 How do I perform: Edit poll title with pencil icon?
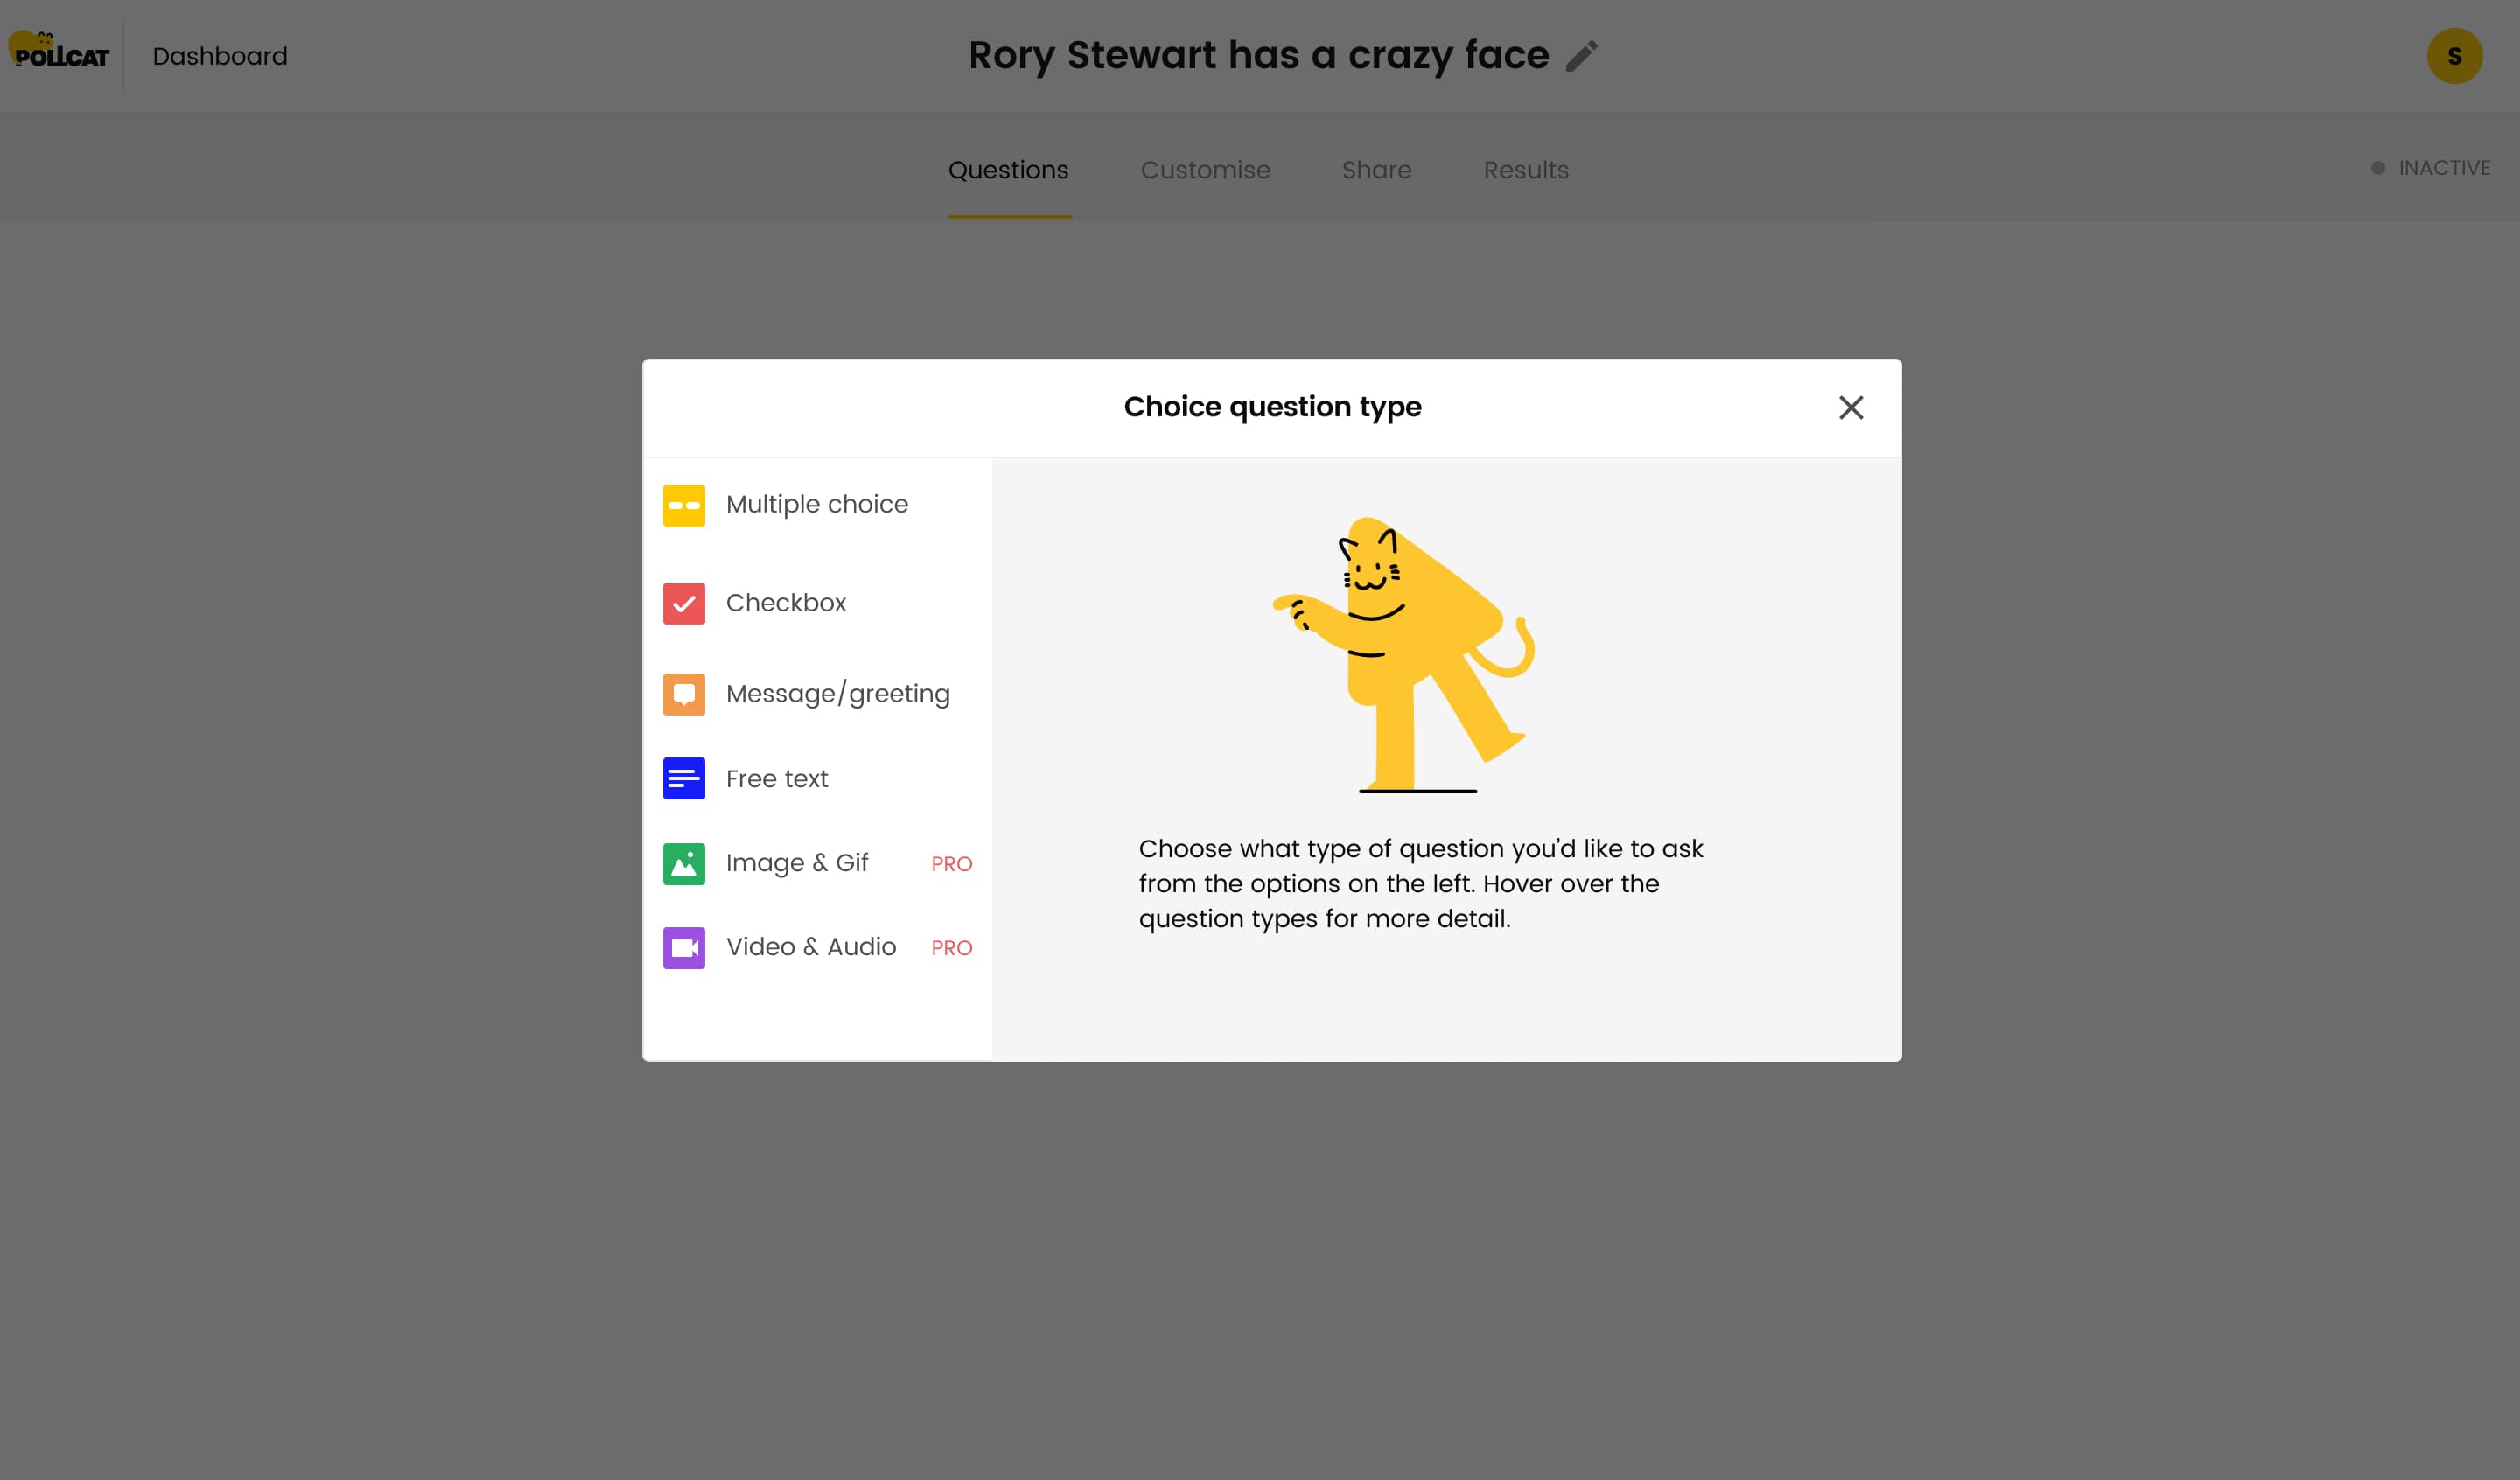1581,56
